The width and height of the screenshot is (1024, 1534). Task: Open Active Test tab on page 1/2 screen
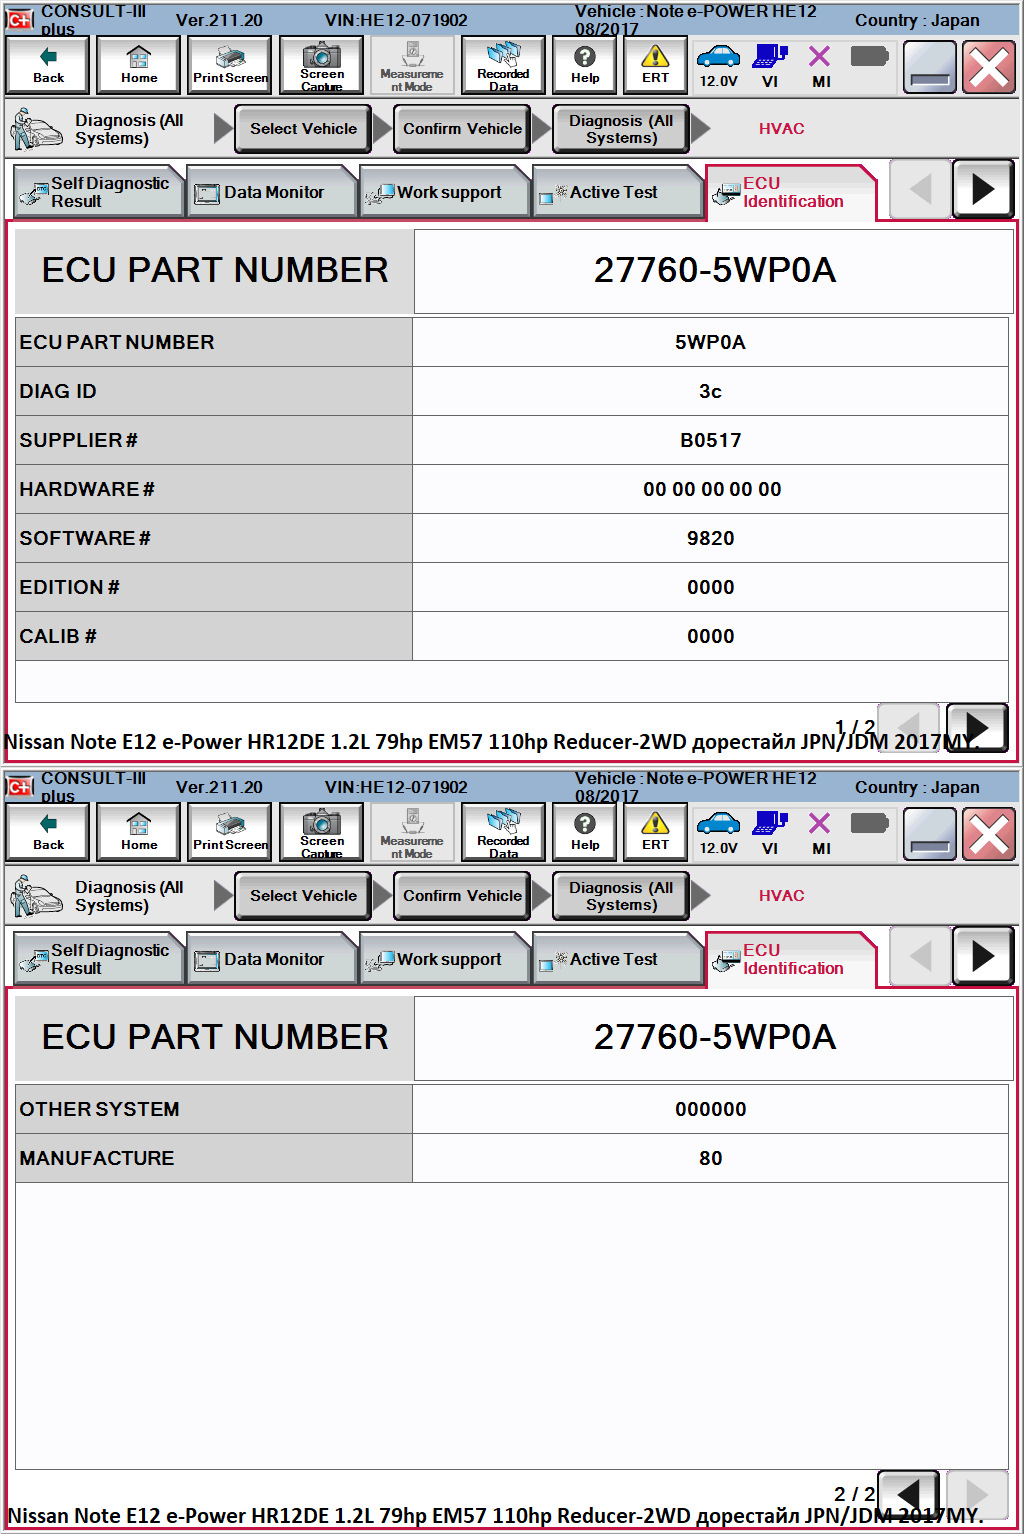[x=617, y=192]
